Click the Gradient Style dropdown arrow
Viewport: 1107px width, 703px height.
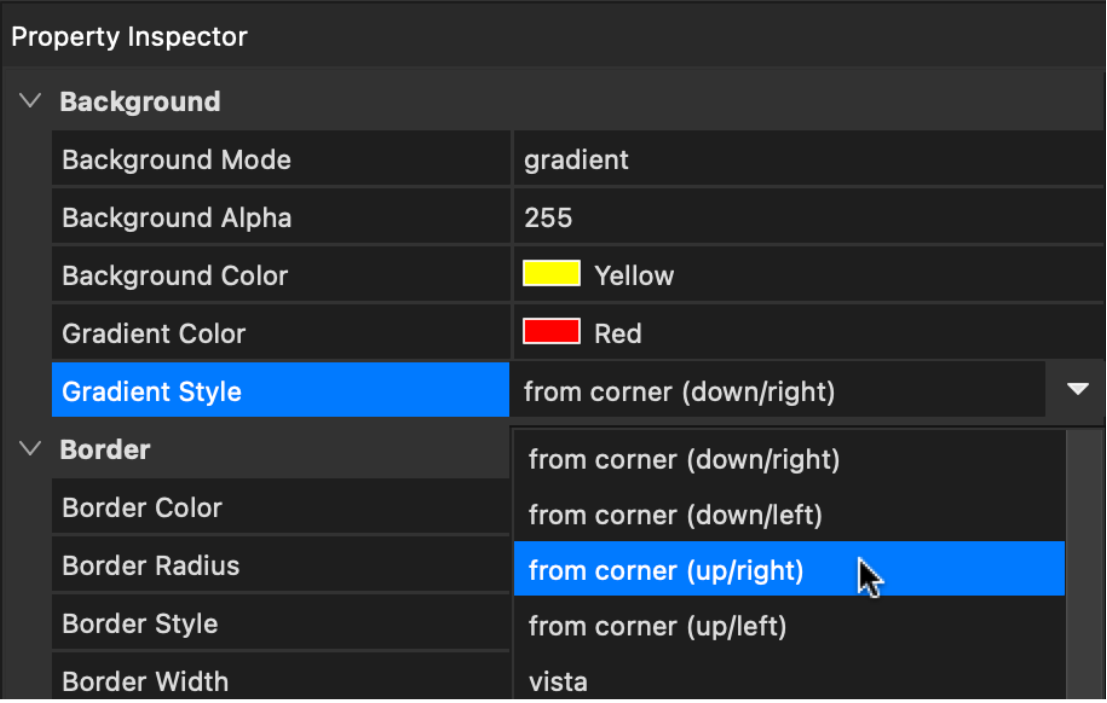point(1077,390)
